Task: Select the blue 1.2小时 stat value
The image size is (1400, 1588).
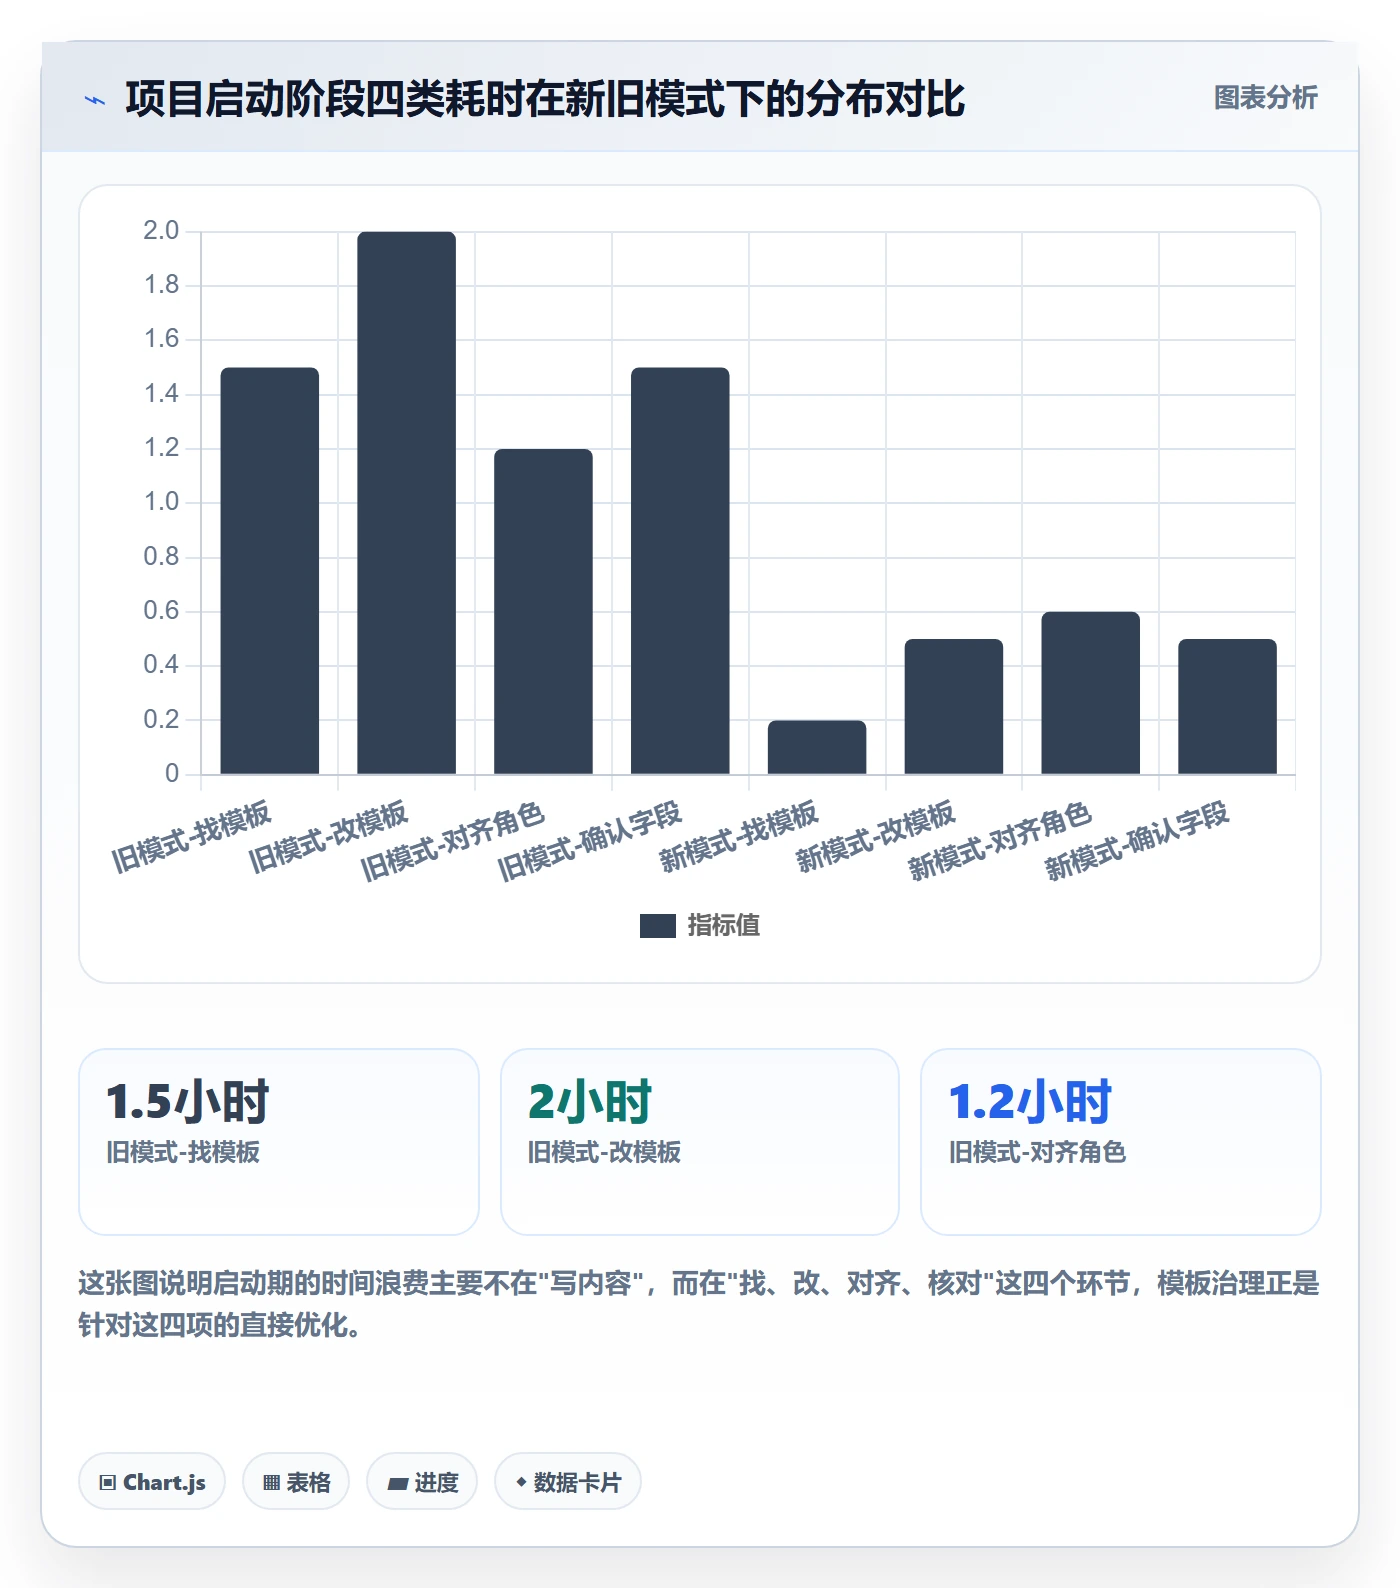Action: pos(1030,1102)
